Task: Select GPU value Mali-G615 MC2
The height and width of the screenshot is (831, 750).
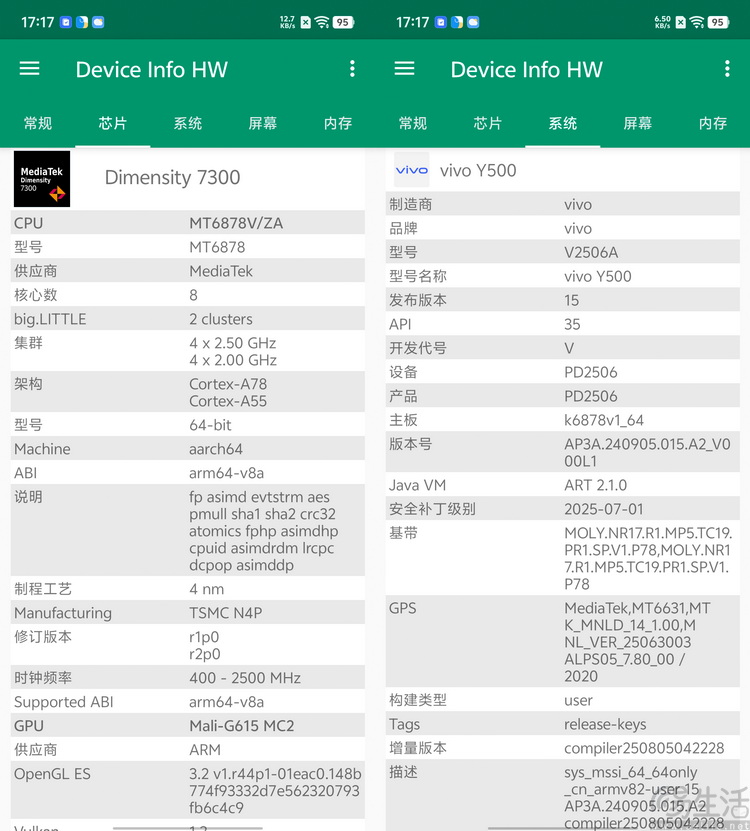Action: point(242,726)
